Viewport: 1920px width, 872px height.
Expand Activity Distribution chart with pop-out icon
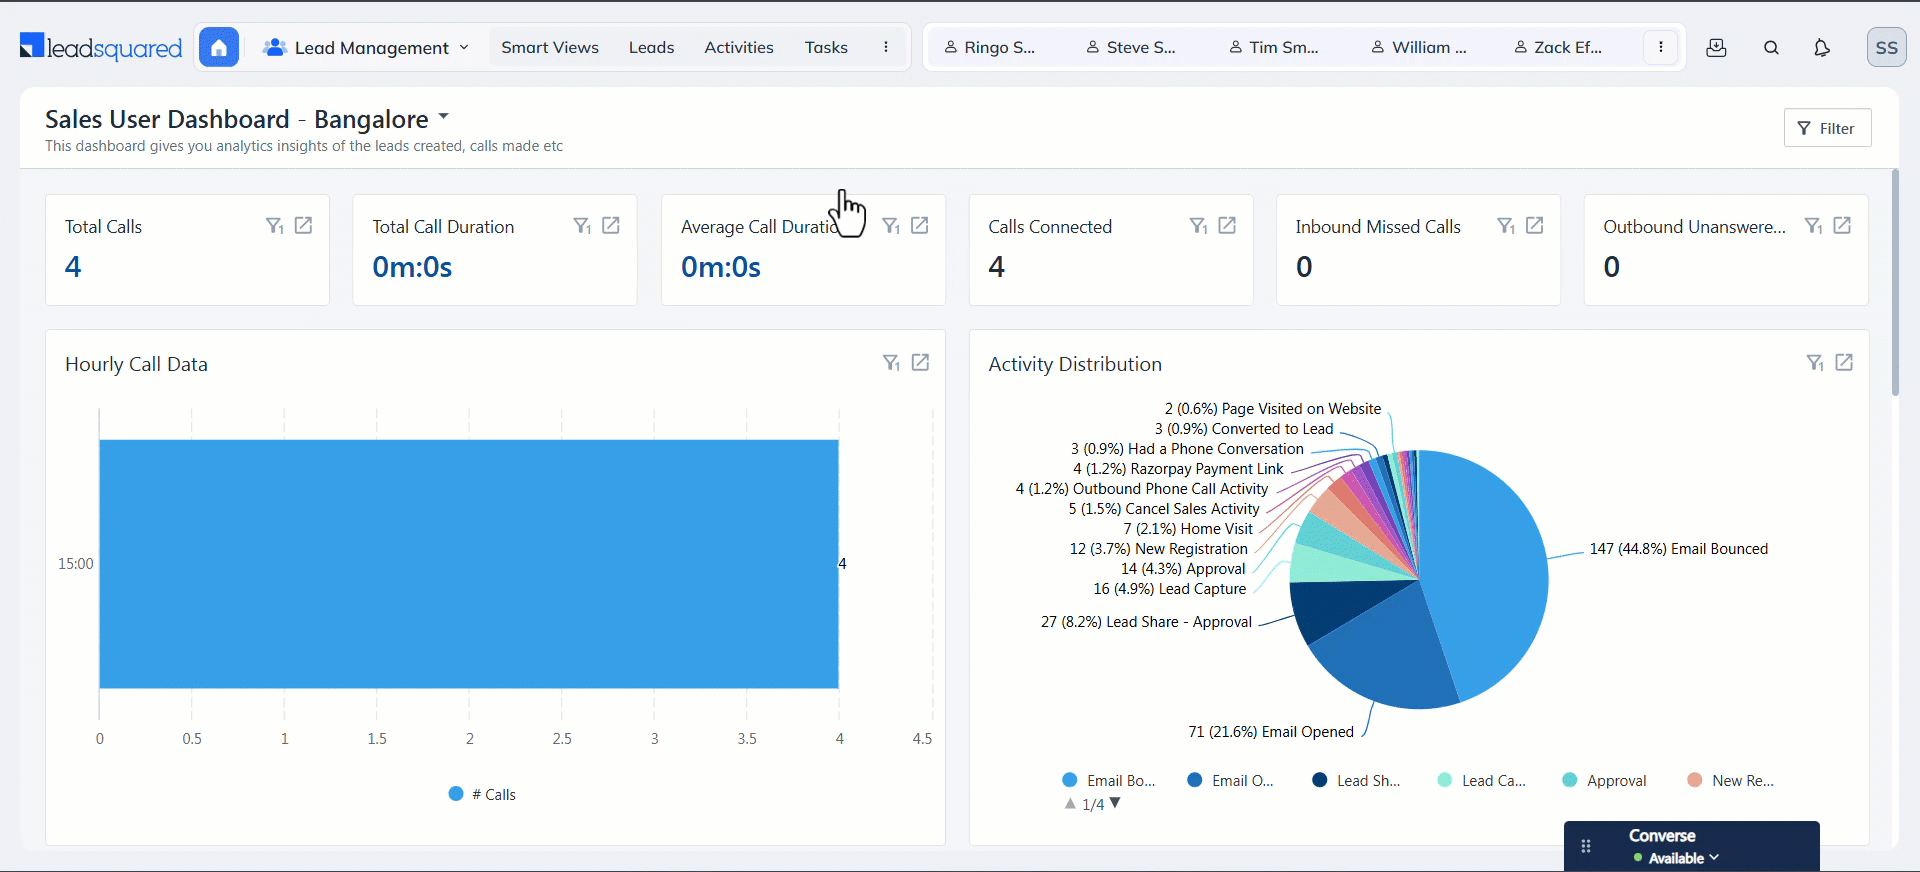(x=1844, y=363)
